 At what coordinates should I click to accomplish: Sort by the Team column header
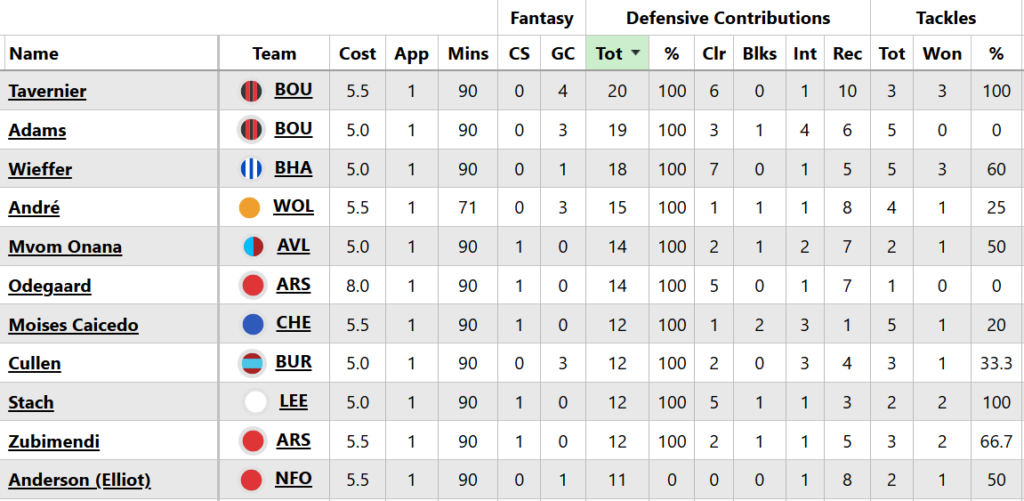tap(274, 54)
